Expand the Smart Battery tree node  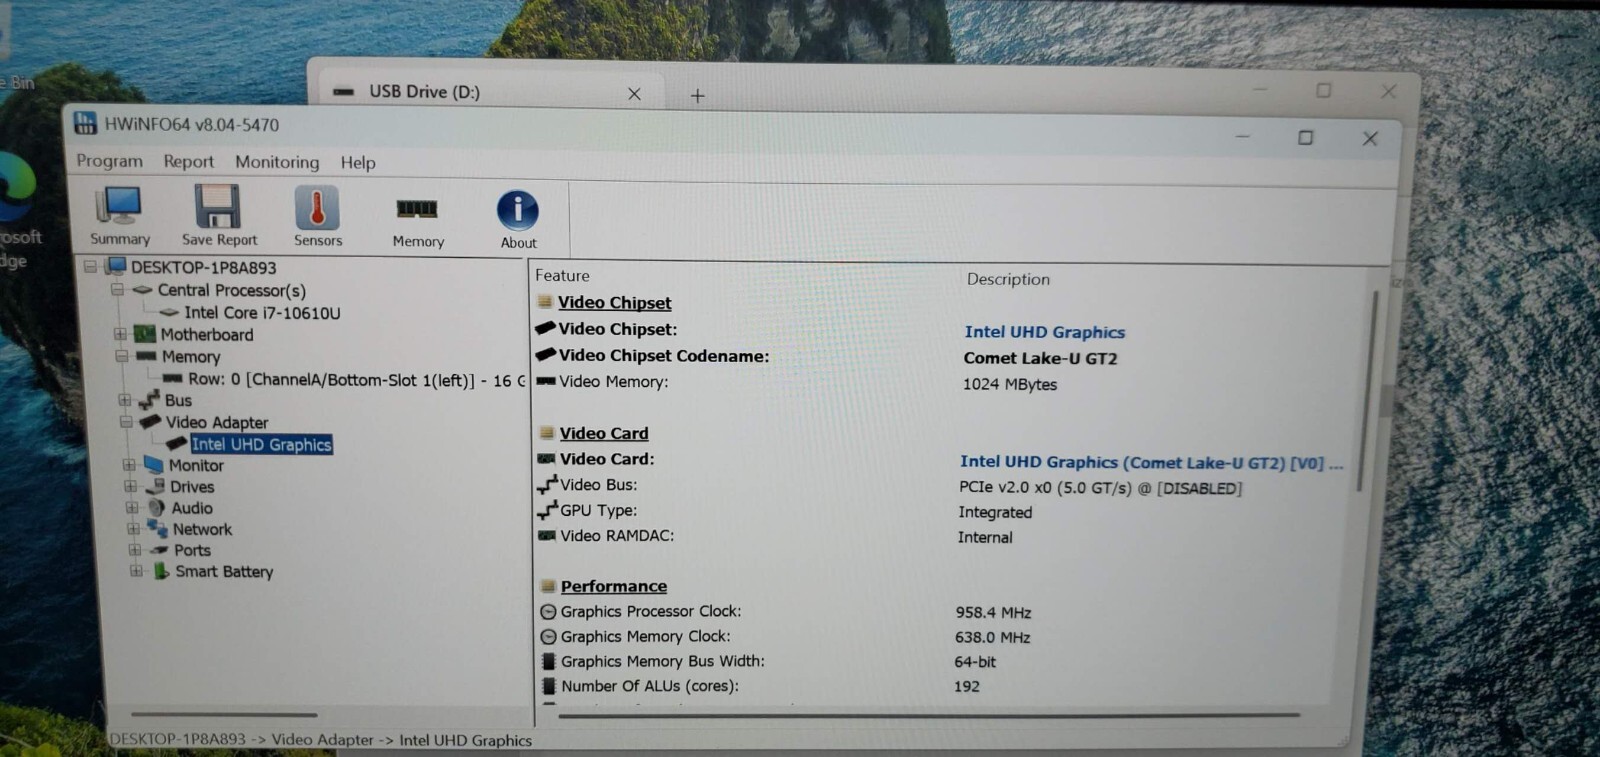click(x=137, y=571)
